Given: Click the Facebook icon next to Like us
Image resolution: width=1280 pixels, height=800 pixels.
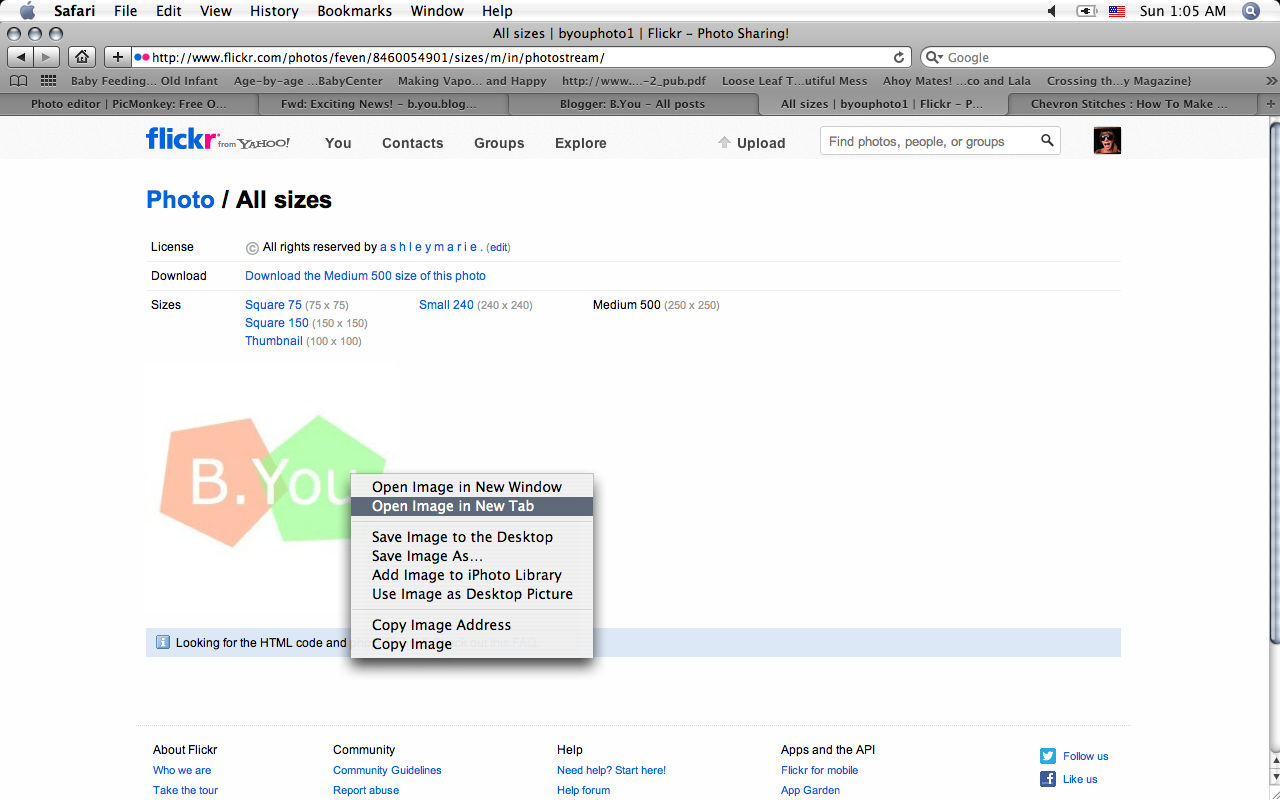Looking at the screenshot, I should (x=1047, y=778).
